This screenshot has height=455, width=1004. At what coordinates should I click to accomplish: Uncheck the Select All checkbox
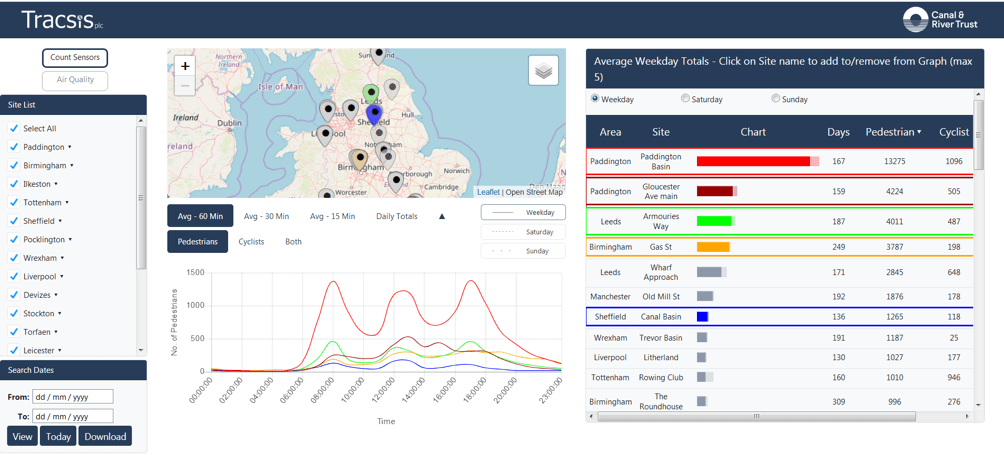(14, 129)
